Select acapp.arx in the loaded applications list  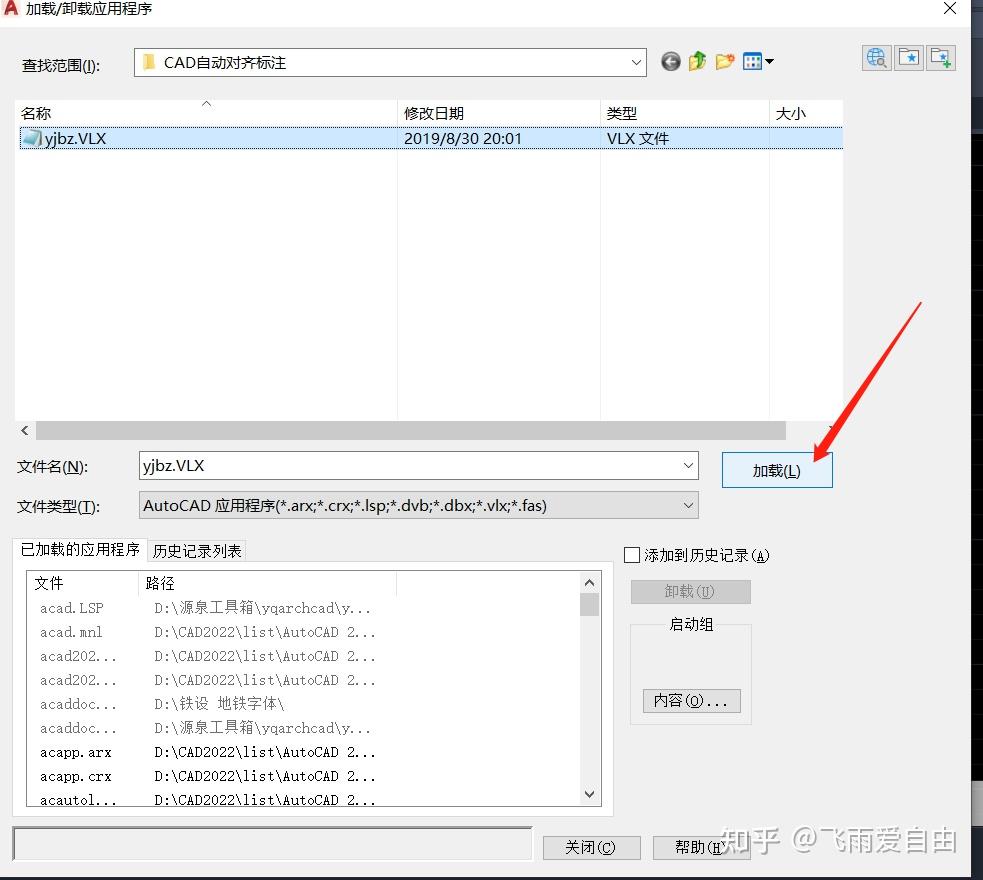point(75,752)
